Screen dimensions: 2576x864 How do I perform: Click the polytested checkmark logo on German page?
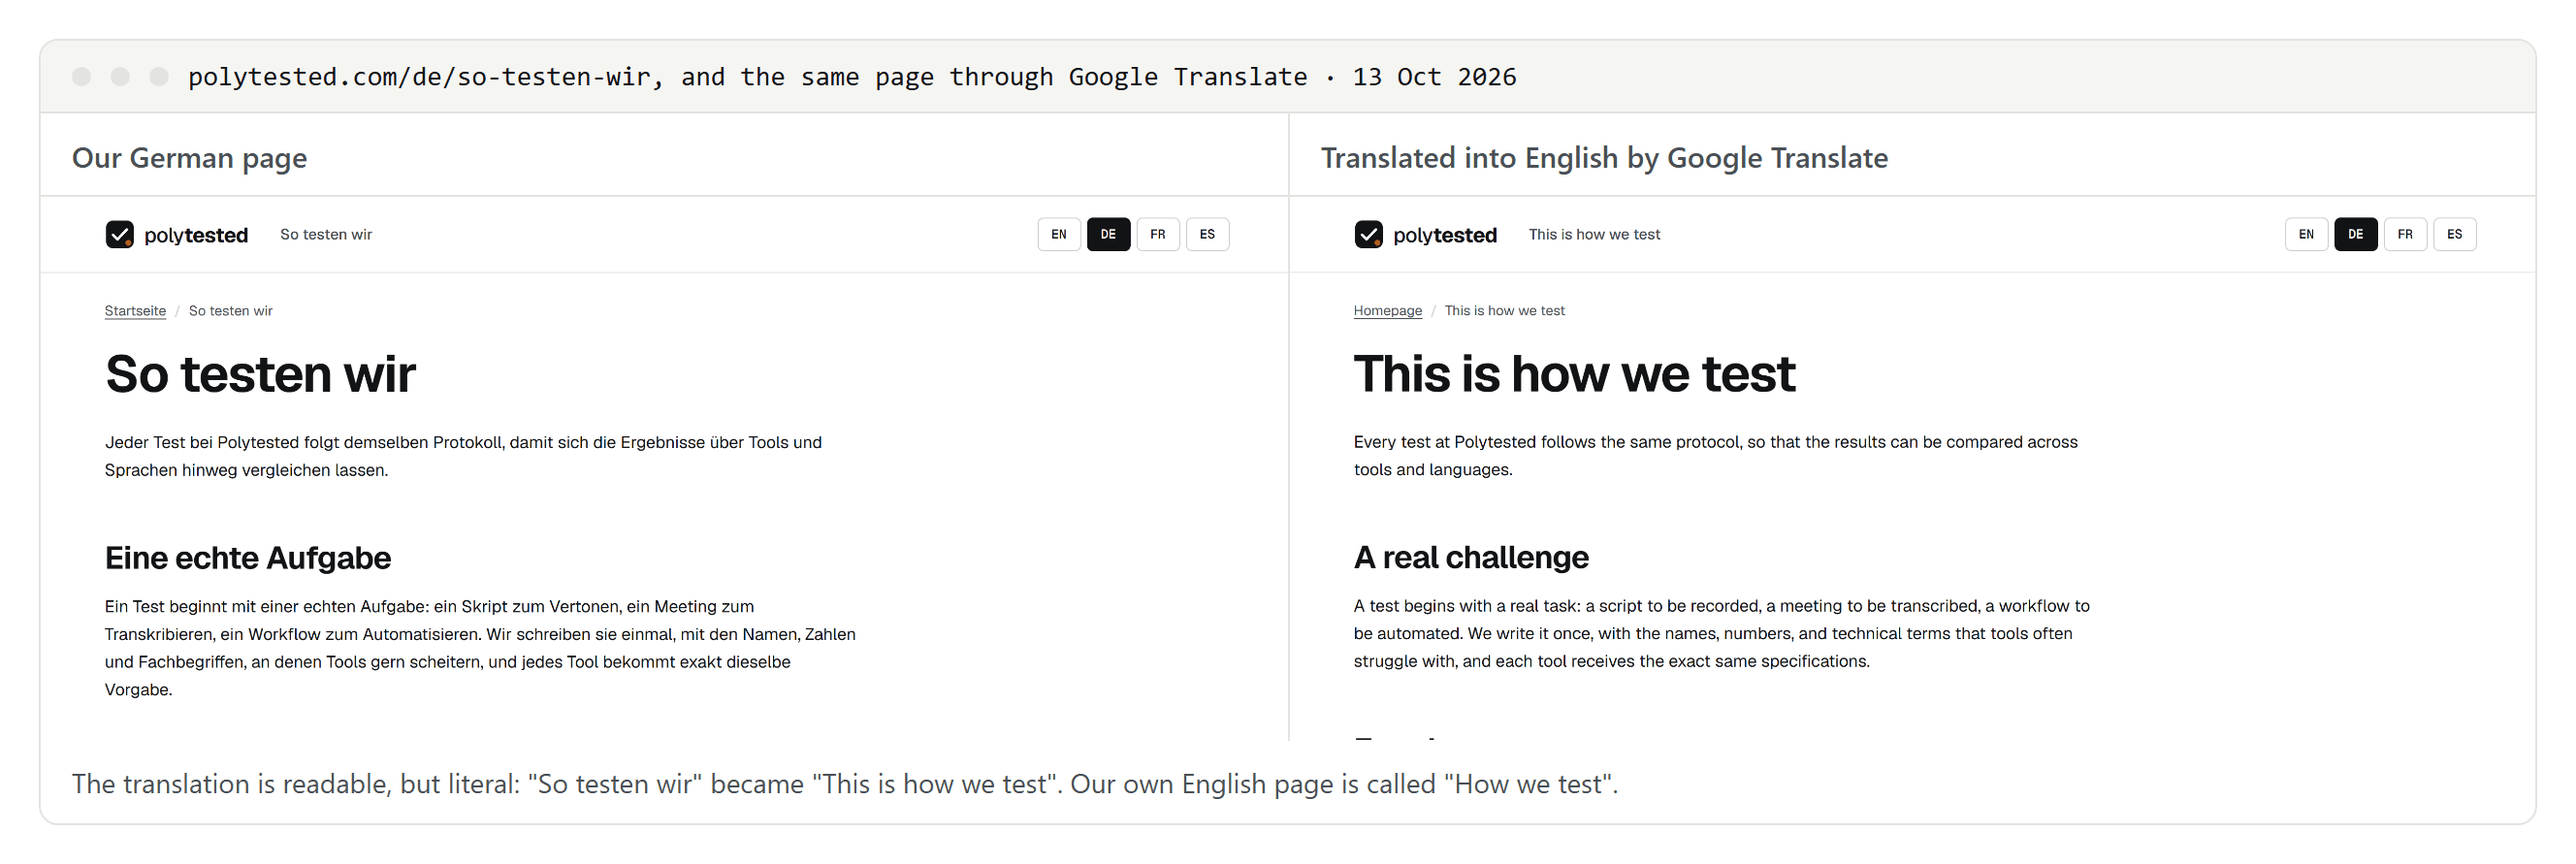[120, 235]
